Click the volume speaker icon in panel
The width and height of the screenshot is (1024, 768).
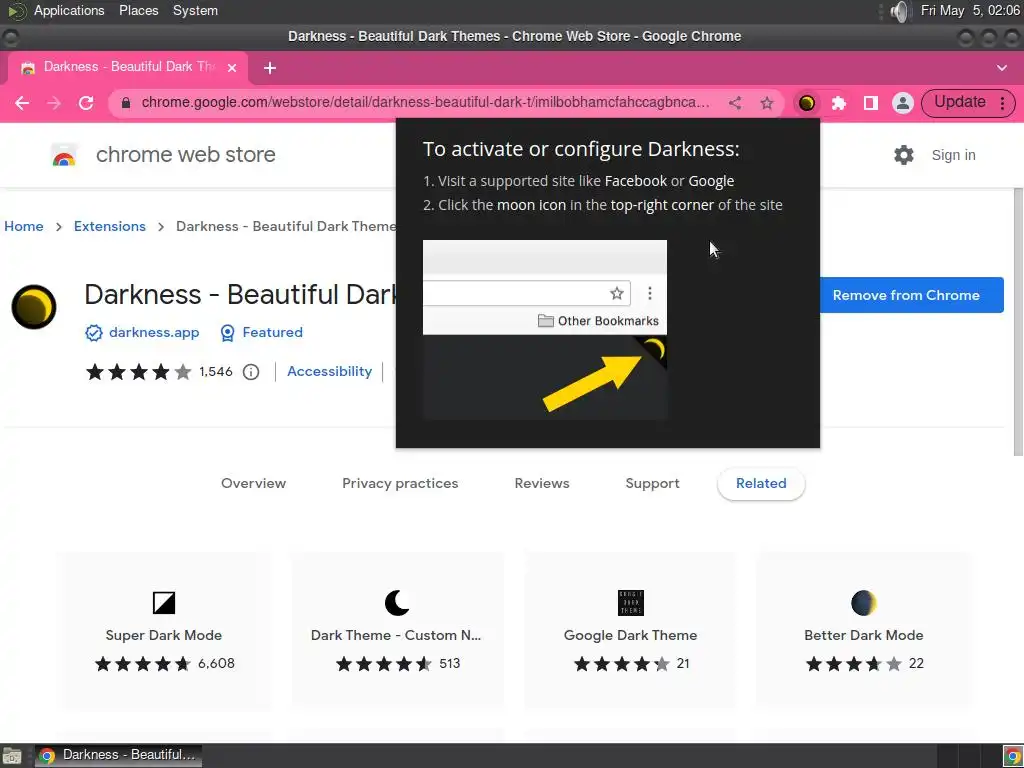(900, 11)
